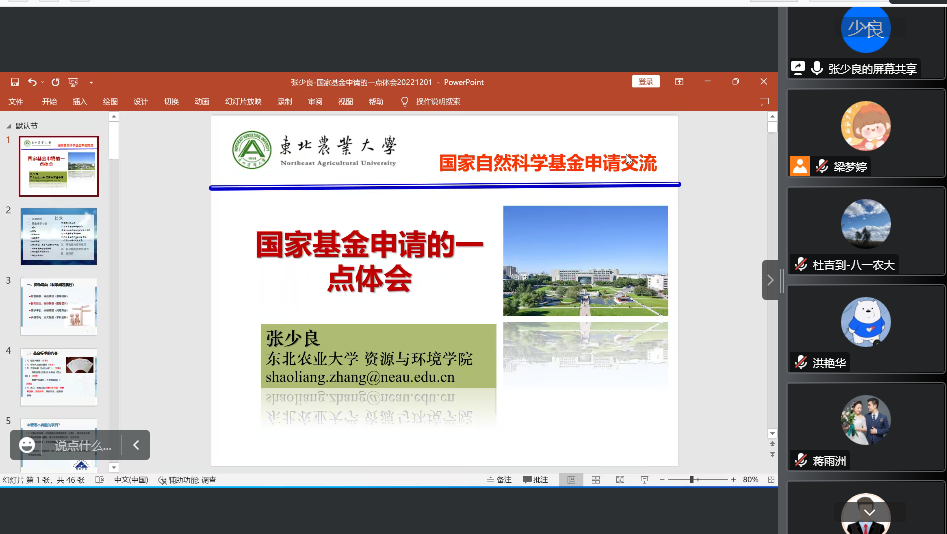Viewport: 947px width, 534px height.
Task: Click the 登录 sign-in button
Action: point(646,82)
